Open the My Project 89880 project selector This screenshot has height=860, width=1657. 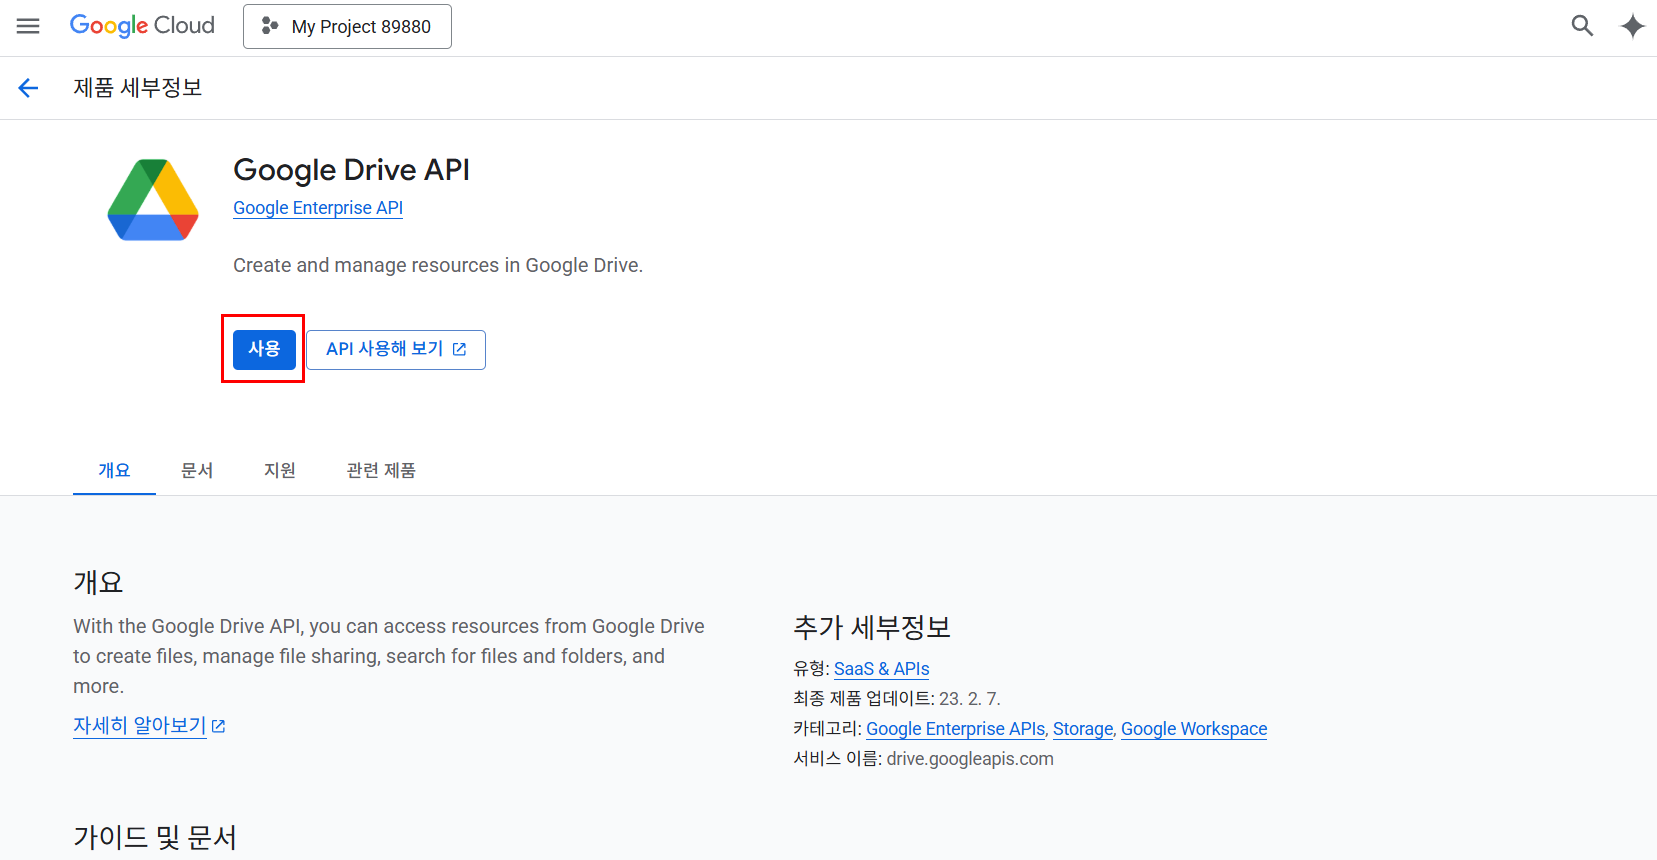pyautogui.click(x=347, y=26)
